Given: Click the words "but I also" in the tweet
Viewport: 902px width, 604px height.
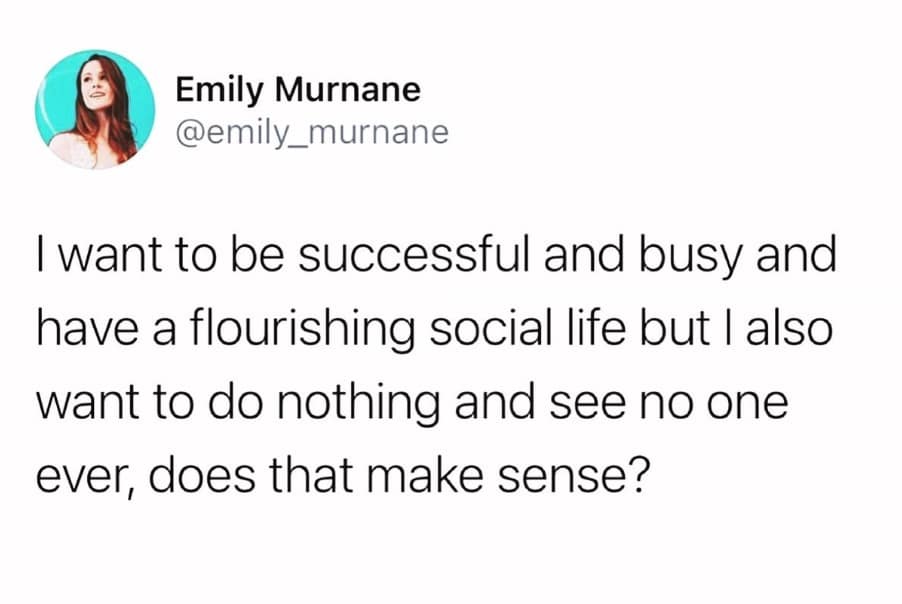Looking at the screenshot, I should point(736,329).
